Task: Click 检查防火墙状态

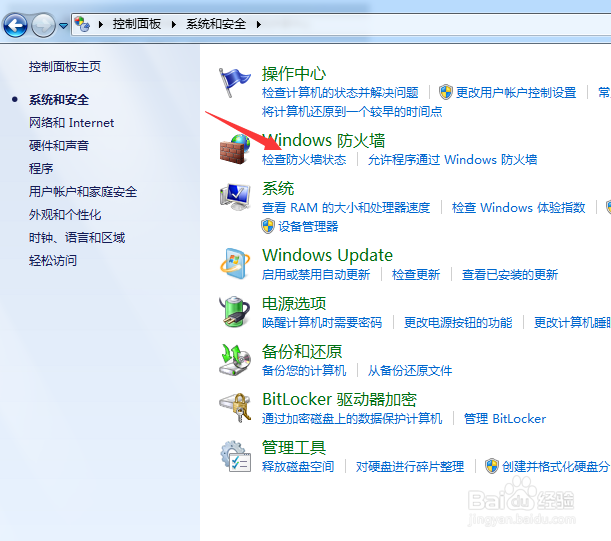Action: [304, 160]
